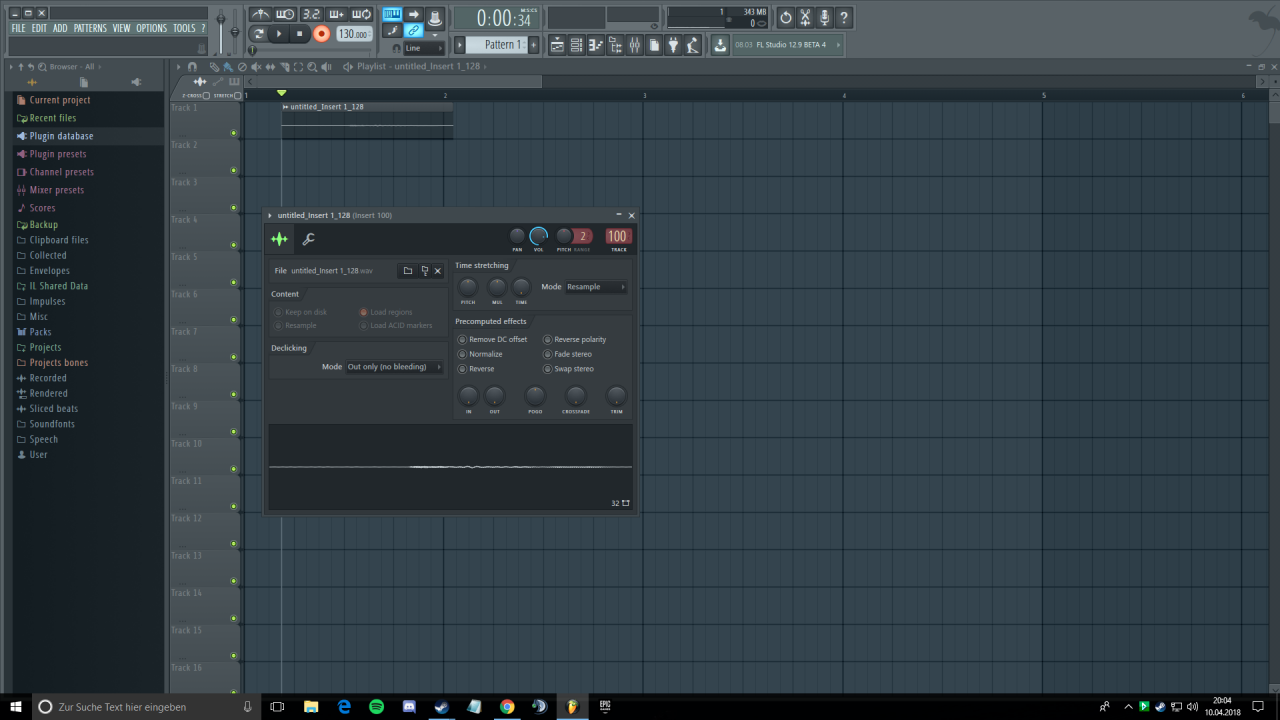Open Plugin database folder in browser
The height and width of the screenshot is (720, 1280).
point(61,136)
